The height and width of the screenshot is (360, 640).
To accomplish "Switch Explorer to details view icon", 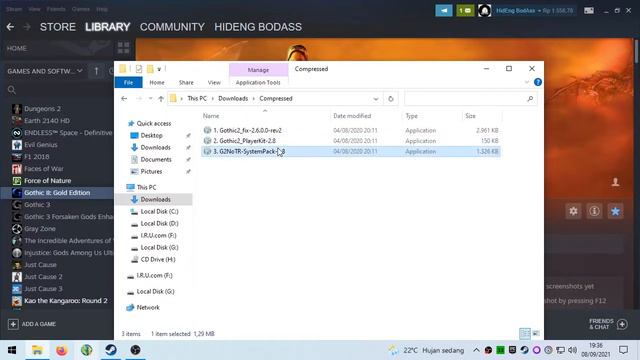I will [525, 333].
